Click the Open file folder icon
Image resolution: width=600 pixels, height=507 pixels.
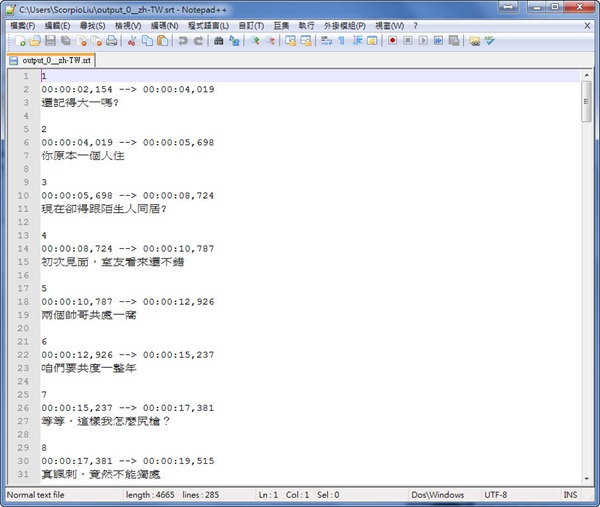point(35,41)
